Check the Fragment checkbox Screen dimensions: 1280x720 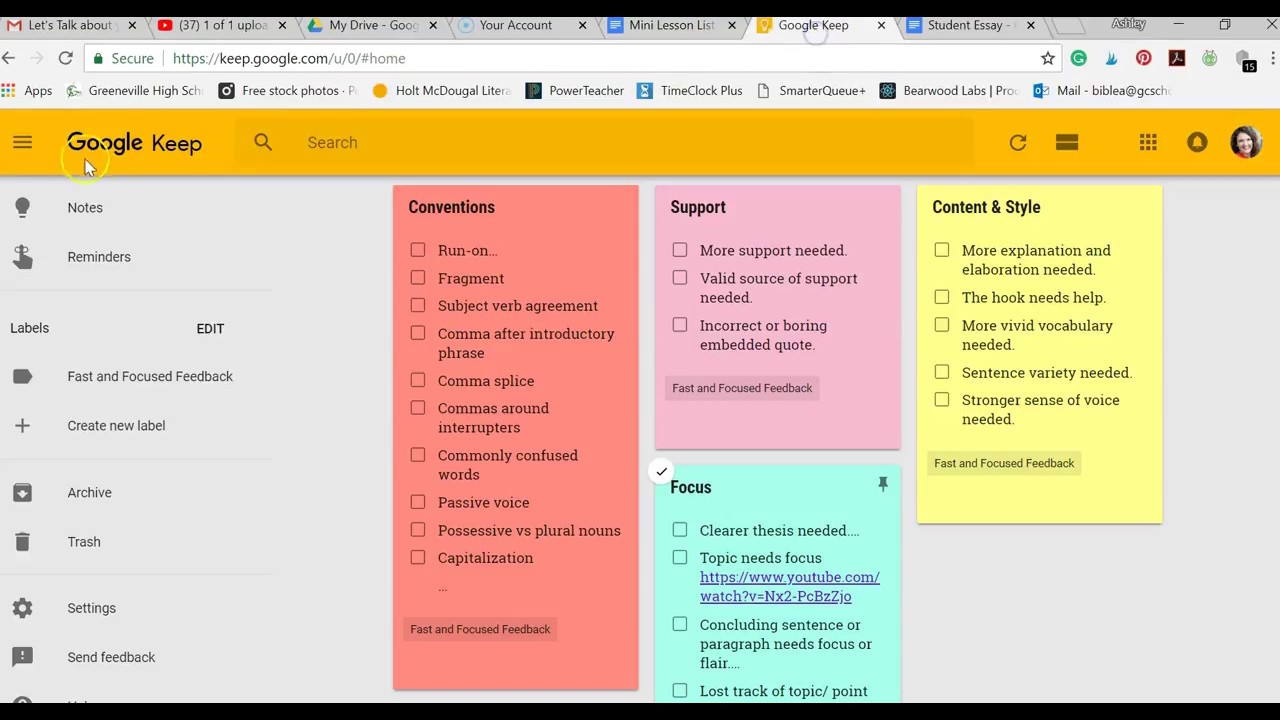tap(417, 278)
